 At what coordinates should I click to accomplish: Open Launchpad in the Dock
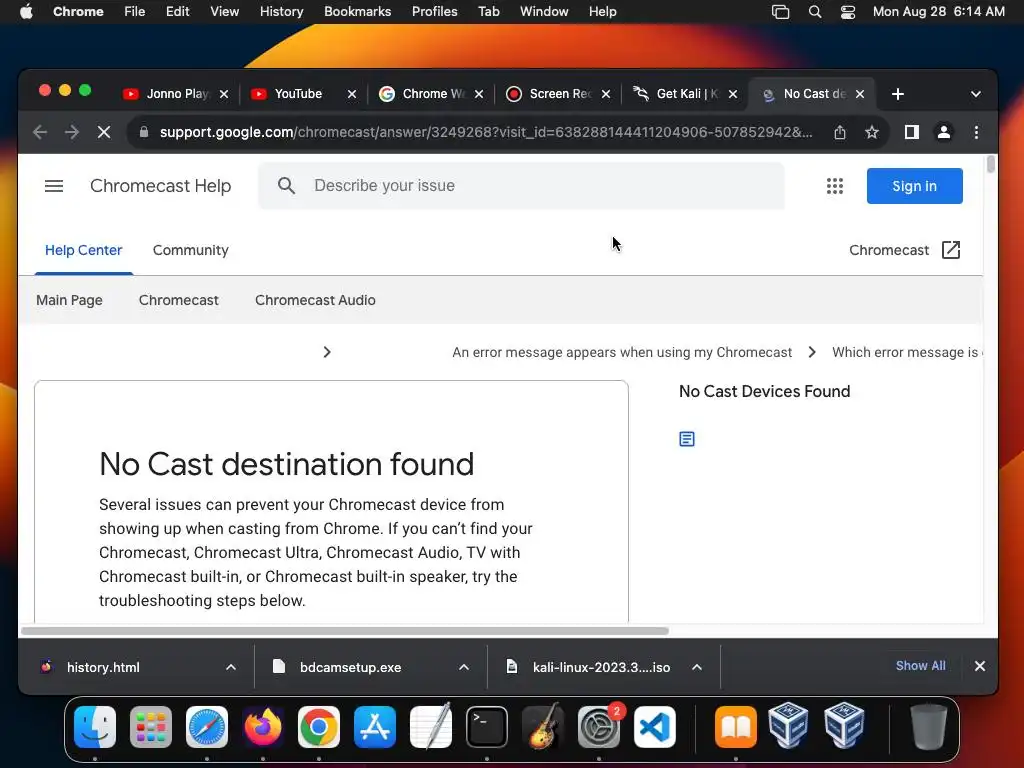151,727
